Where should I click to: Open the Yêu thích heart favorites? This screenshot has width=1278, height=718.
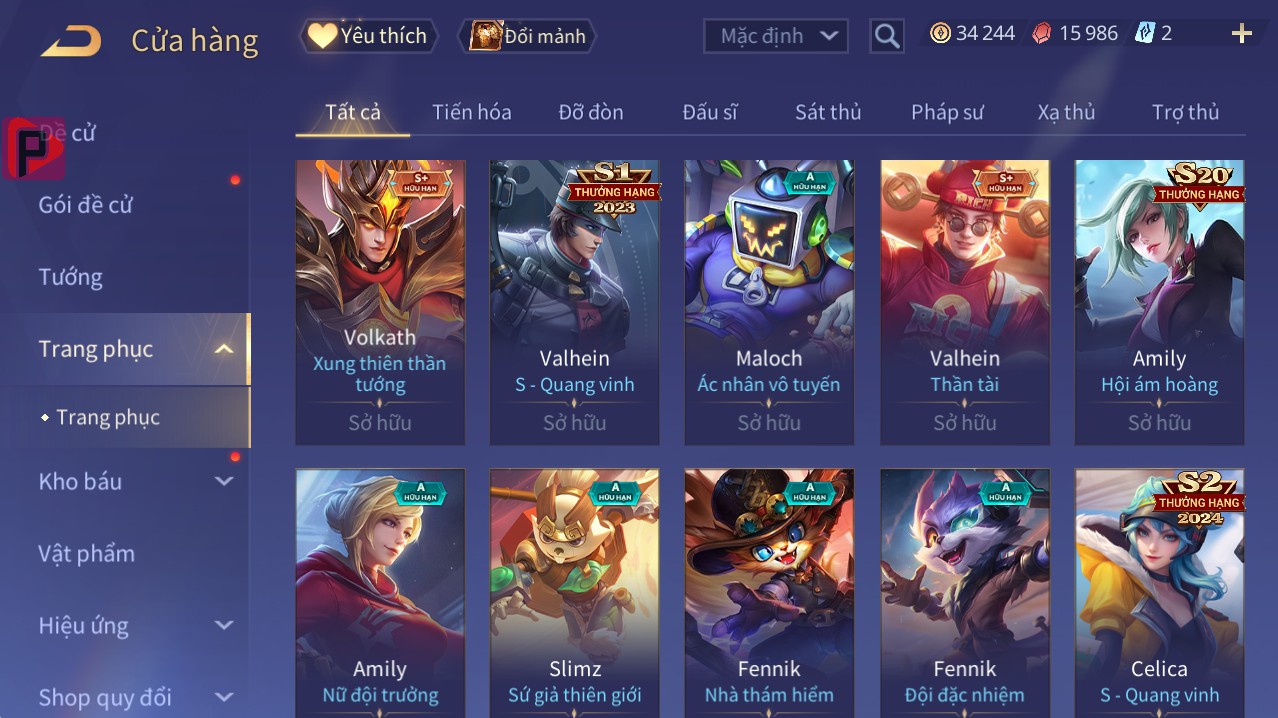[x=368, y=36]
